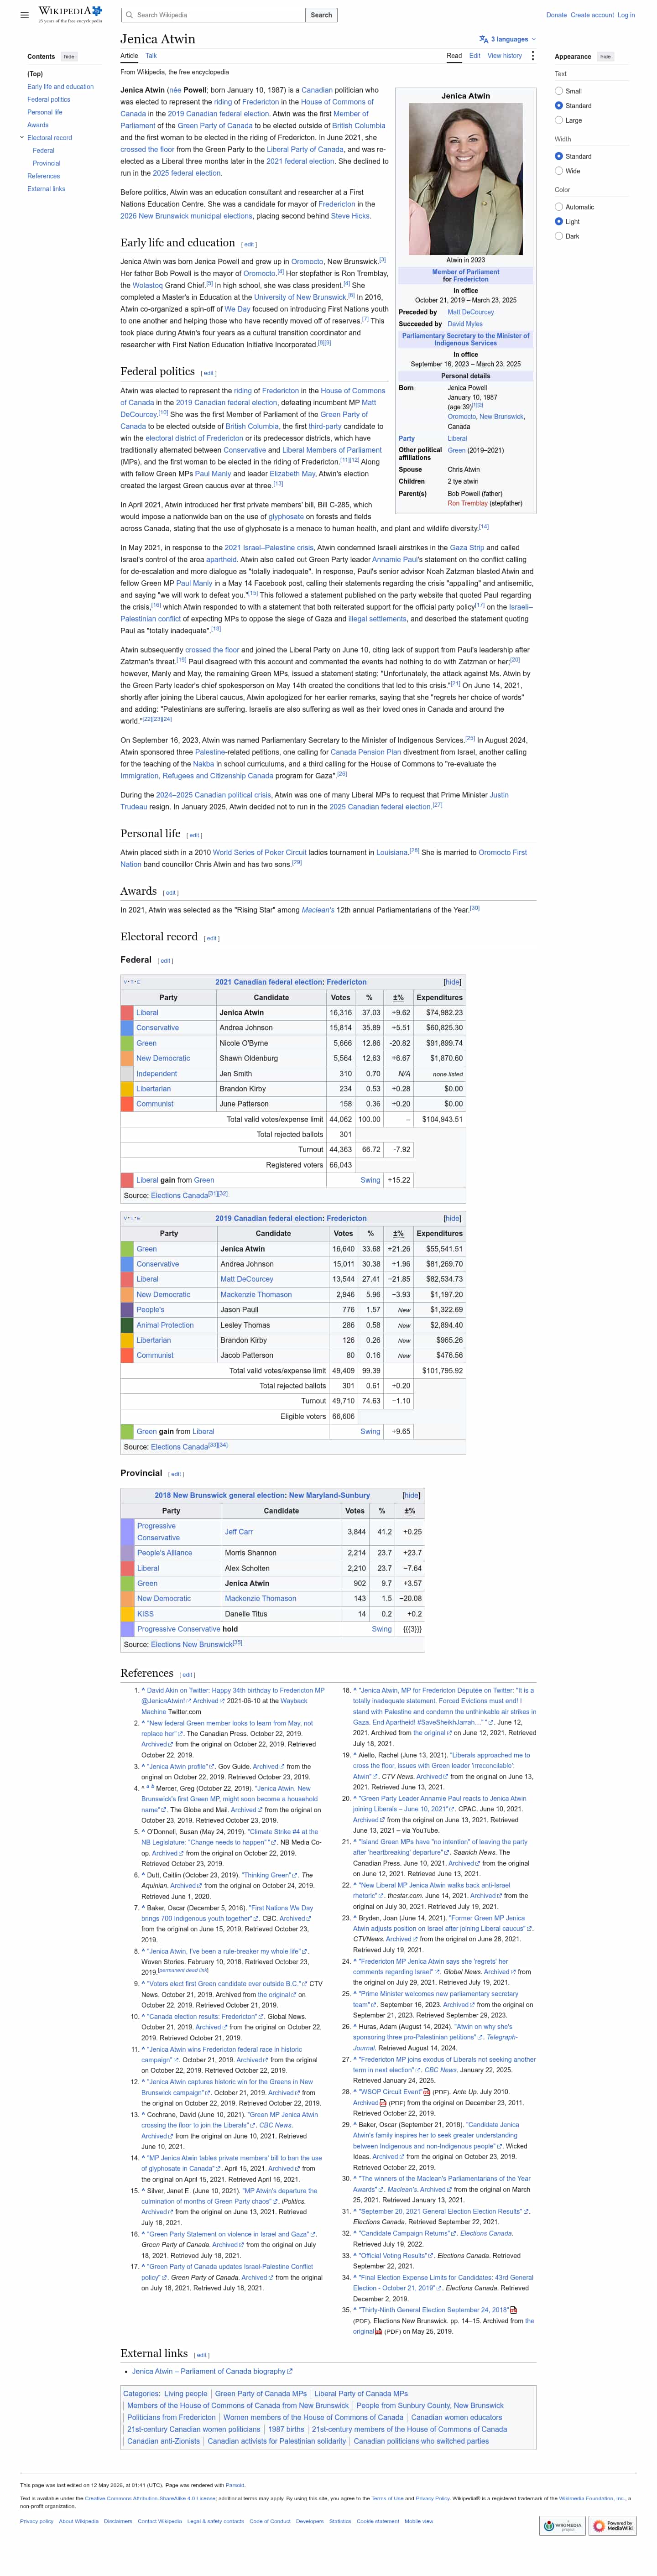Collapse the Electoral record contents section
Viewport: 657px width, 2576px height.
tap(22, 137)
